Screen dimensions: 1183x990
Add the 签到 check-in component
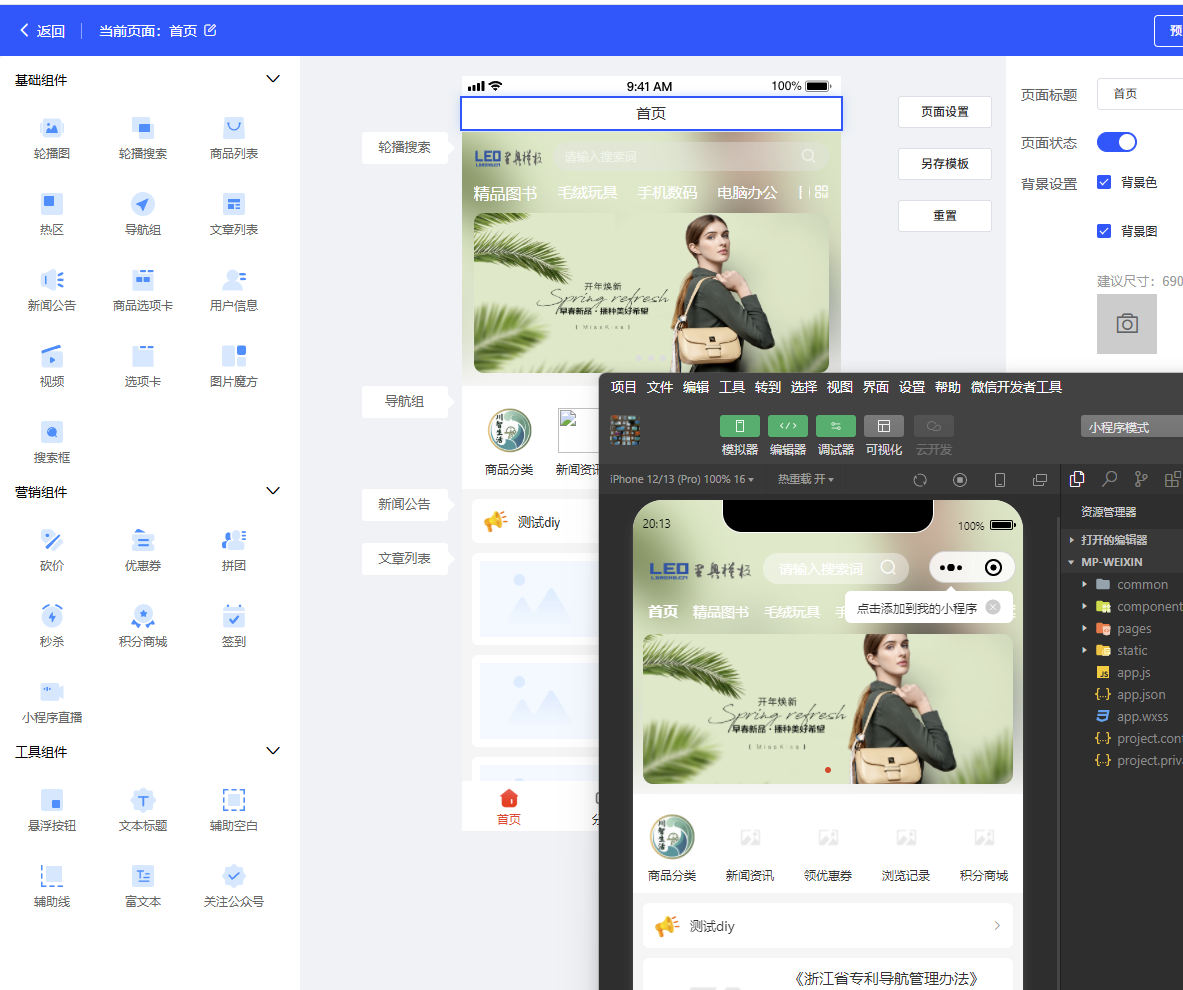click(234, 627)
